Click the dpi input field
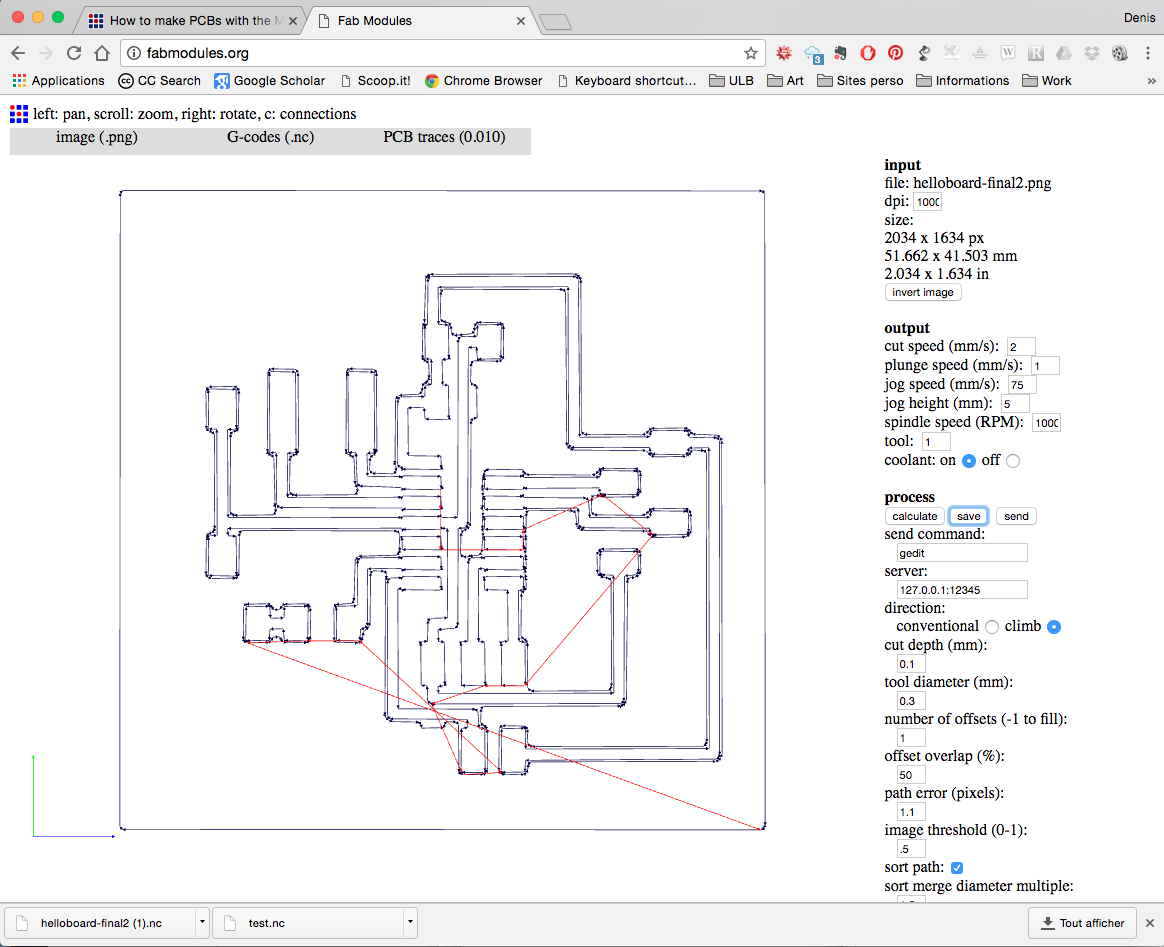1164x947 pixels. point(927,202)
